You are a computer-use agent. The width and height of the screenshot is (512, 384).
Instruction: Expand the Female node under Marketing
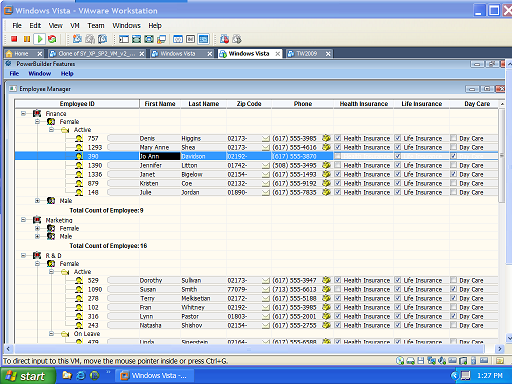click(37, 228)
